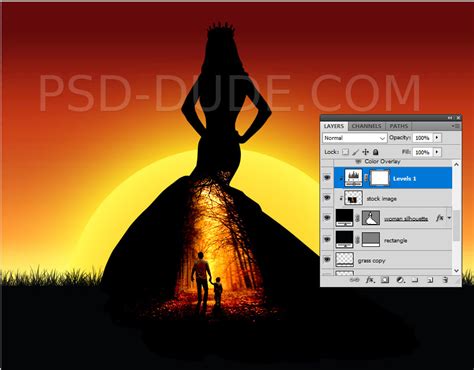Viewport: 474px width, 370px height.
Task: Open New Fill or Adjustment Layer menu
Action: click(x=400, y=280)
